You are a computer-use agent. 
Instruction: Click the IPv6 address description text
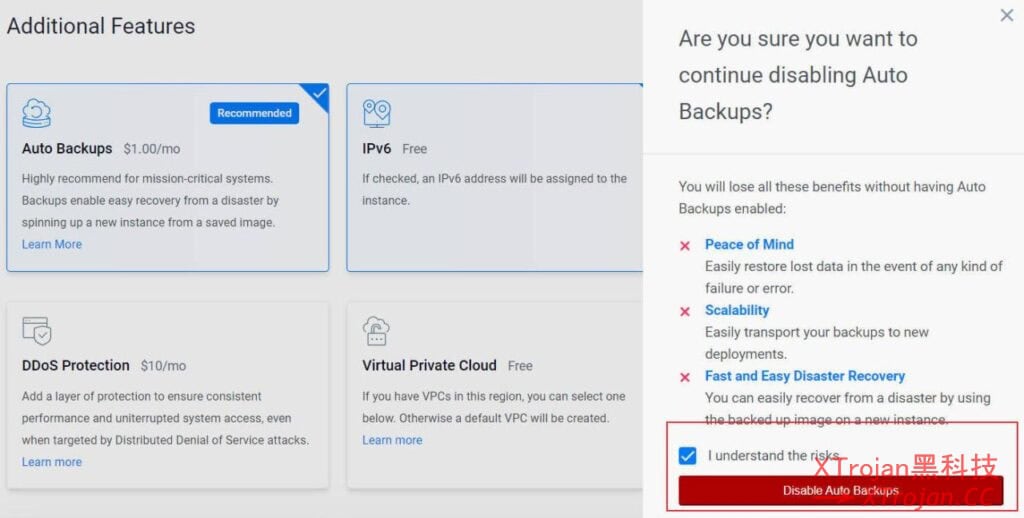[x=494, y=189]
